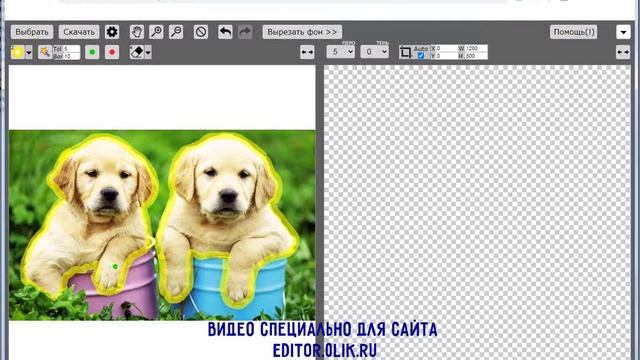The width and height of the screenshot is (640, 360).
Task: Open the eraser size dropdown
Action: coord(148,52)
